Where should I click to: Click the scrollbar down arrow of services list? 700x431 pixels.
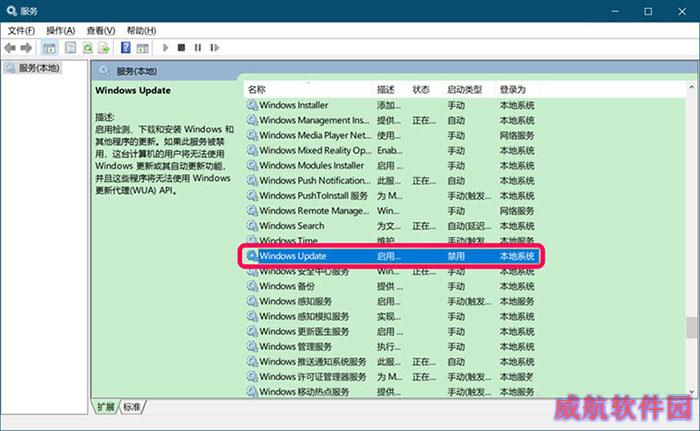692,392
